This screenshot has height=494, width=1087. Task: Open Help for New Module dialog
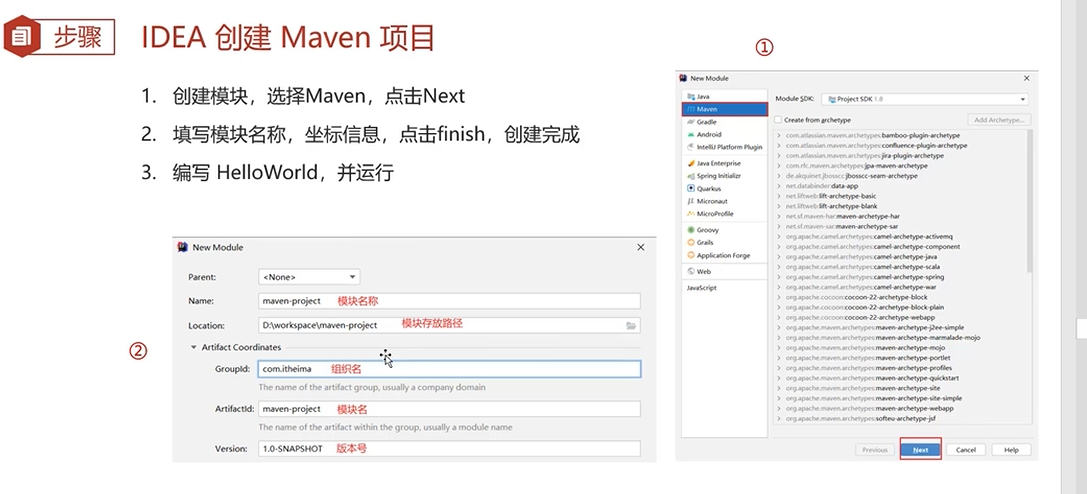1011,450
